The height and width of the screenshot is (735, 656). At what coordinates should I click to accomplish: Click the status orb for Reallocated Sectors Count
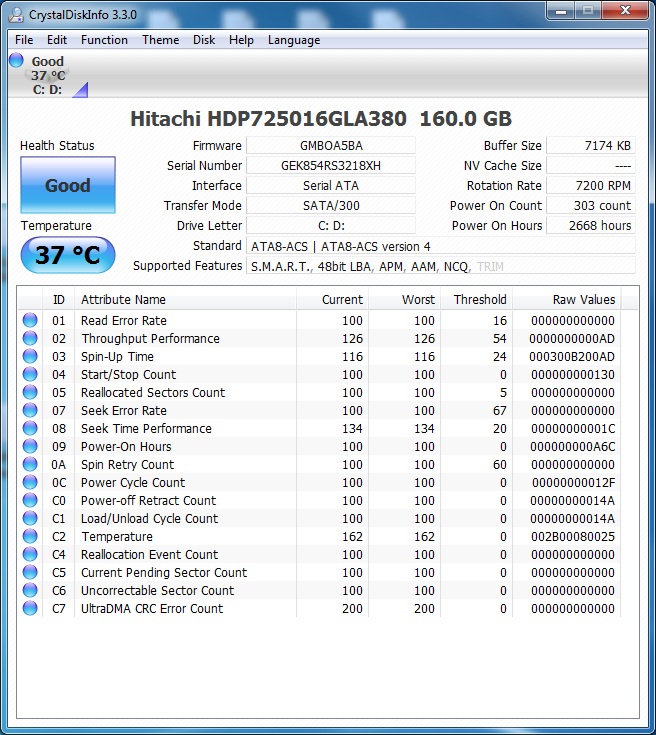(30, 392)
